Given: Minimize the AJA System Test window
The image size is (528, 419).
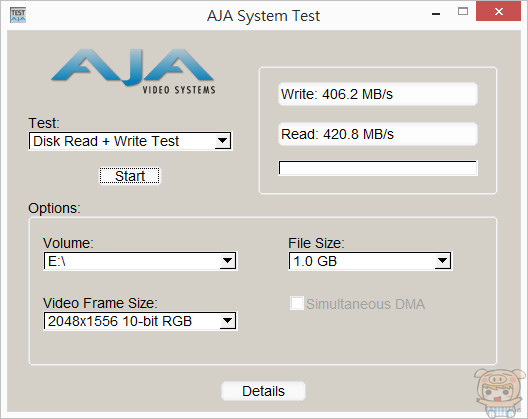Looking at the screenshot, I should point(436,13).
